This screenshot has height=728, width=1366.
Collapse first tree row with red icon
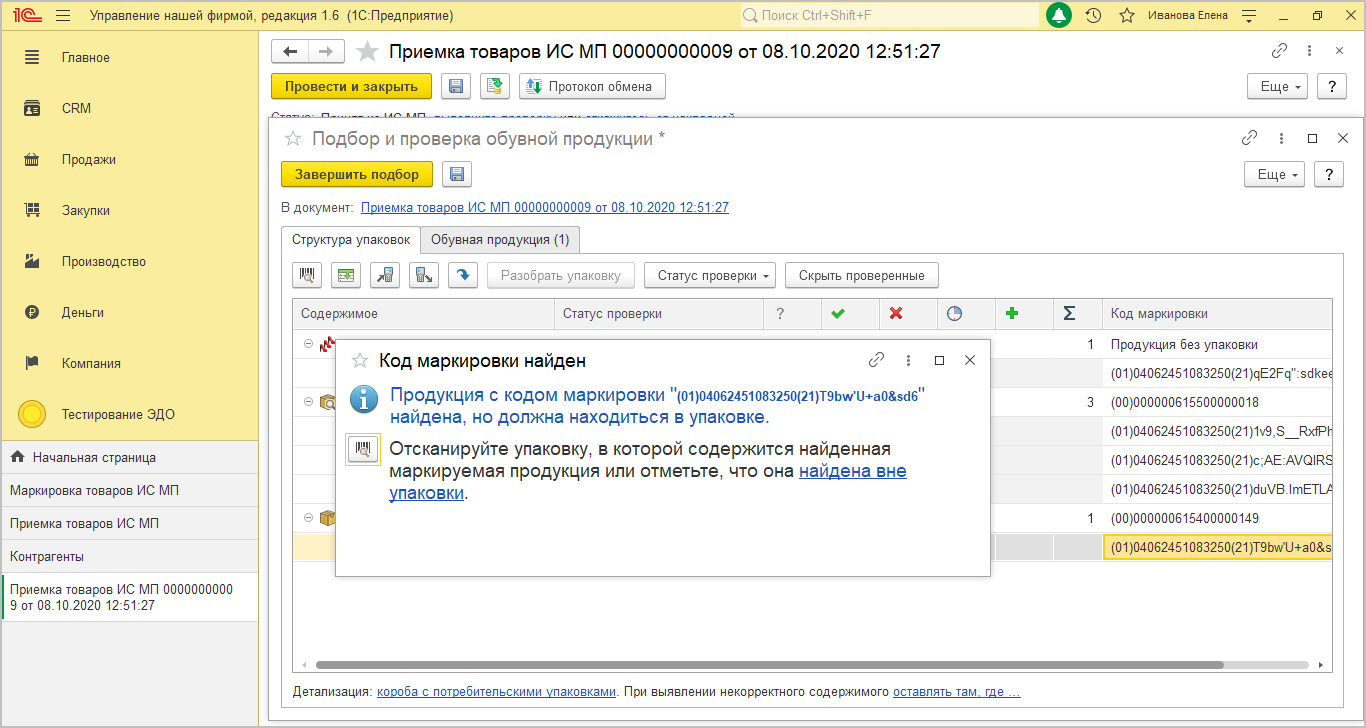pos(308,344)
